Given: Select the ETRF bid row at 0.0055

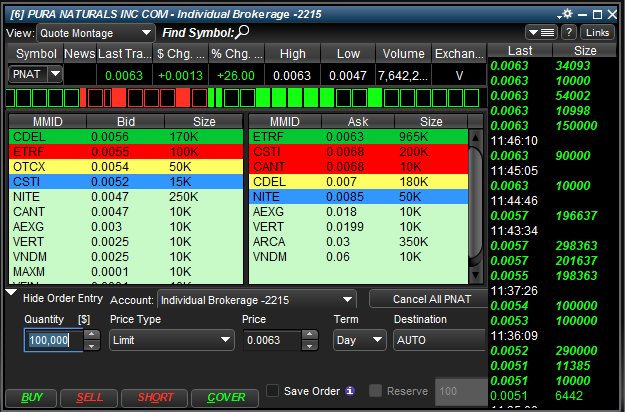Looking at the screenshot, I should point(126,152).
